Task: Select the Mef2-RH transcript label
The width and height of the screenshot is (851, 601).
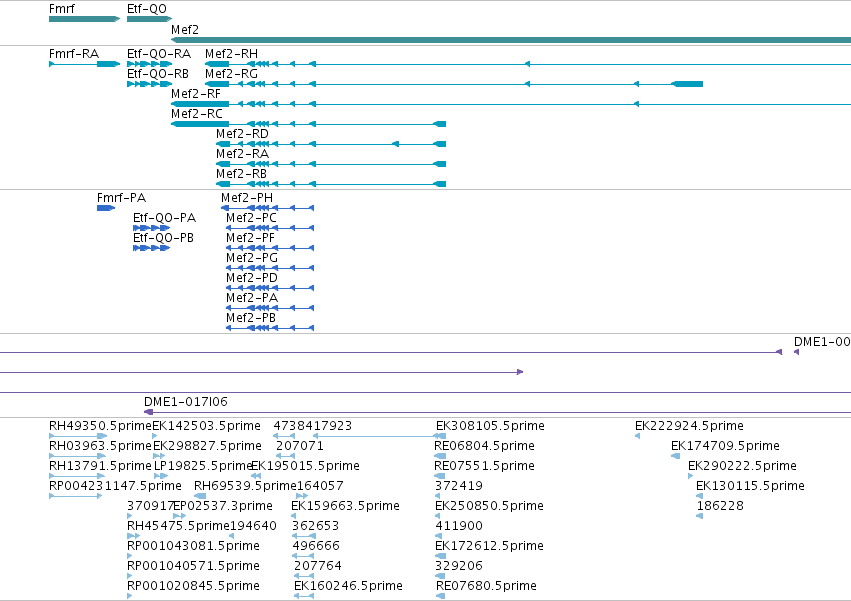Action: 231,54
